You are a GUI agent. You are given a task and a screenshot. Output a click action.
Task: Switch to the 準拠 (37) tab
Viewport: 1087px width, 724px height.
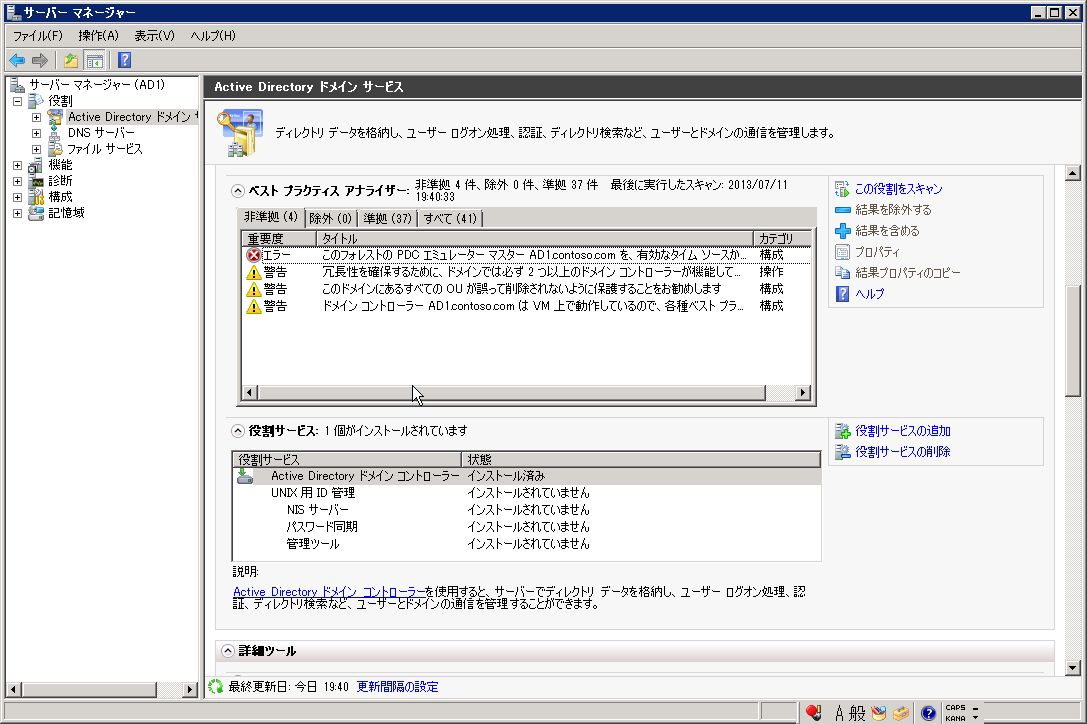388,218
